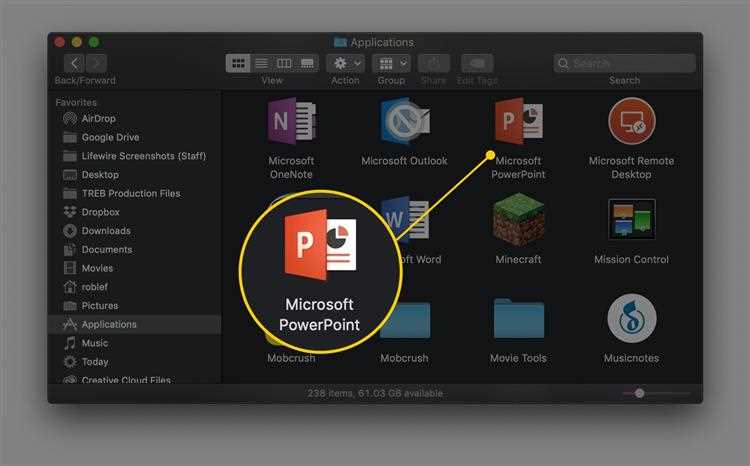750x466 pixels.
Task: Open Google Drive in the sidebar
Action: tap(110, 137)
